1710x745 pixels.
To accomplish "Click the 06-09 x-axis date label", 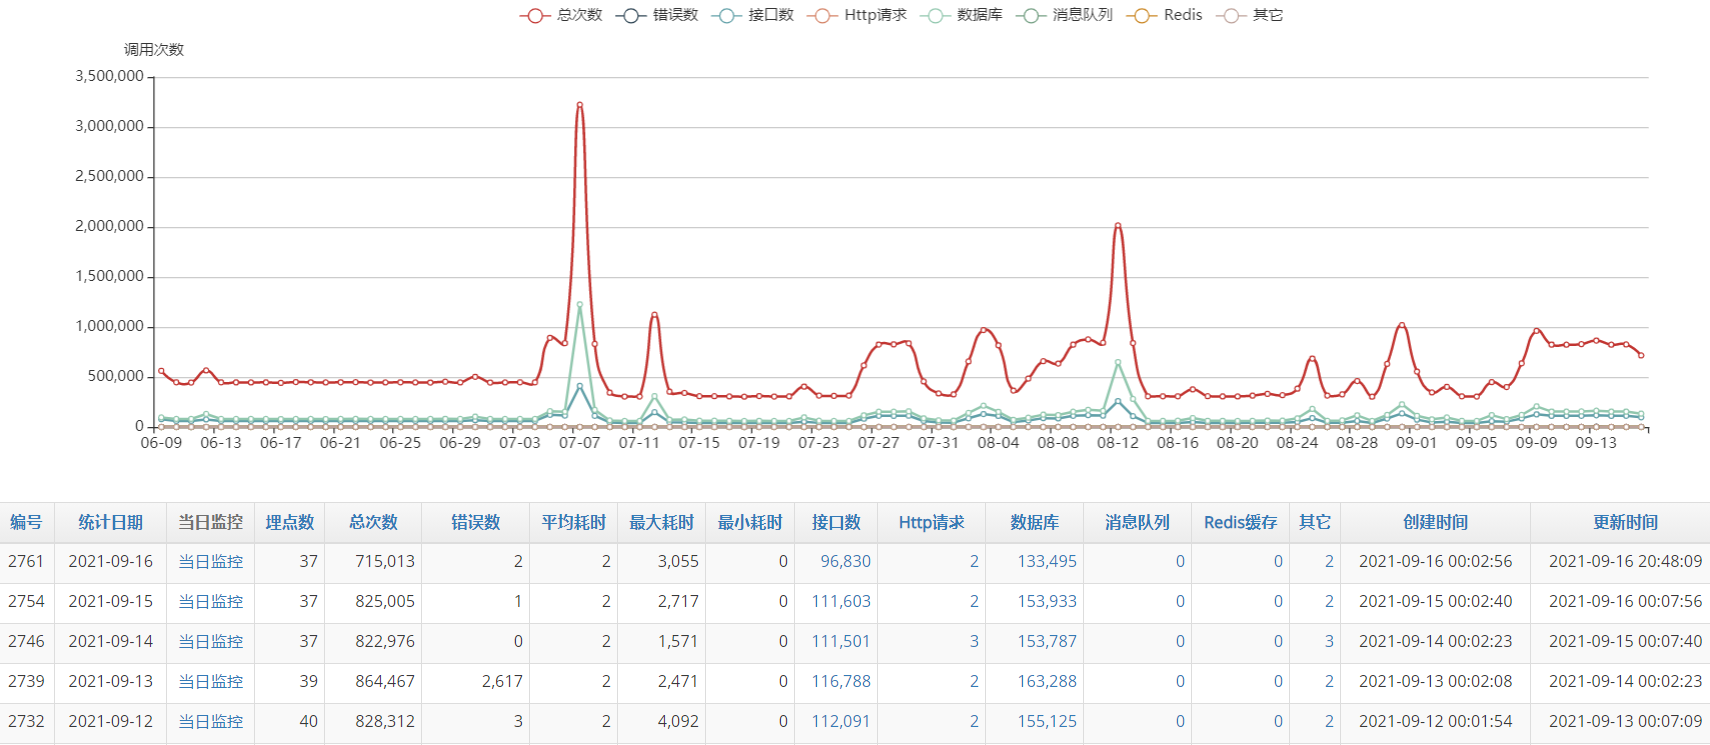I will (161, 442).
